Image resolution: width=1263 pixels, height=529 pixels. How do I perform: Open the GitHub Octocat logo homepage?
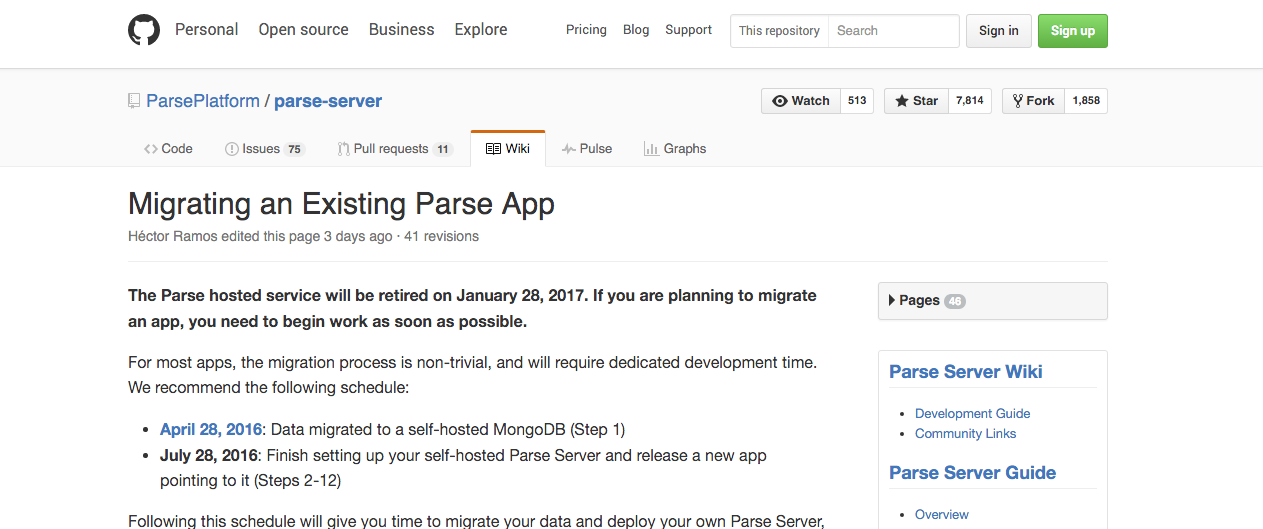coord(144,30)
